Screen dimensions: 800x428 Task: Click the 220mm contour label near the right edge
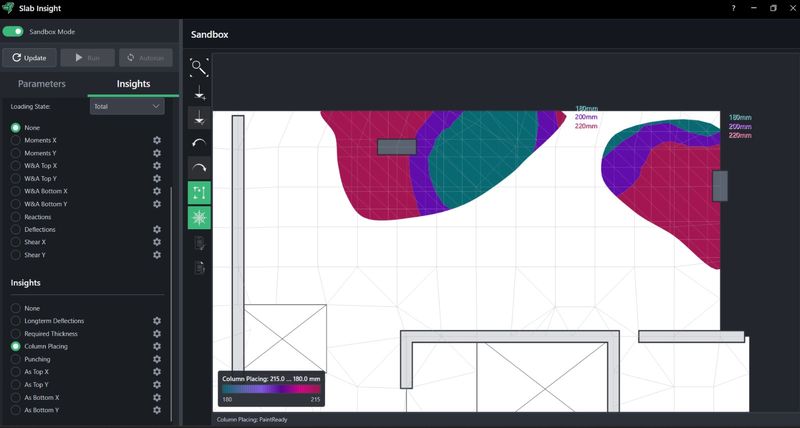(740, 136)
